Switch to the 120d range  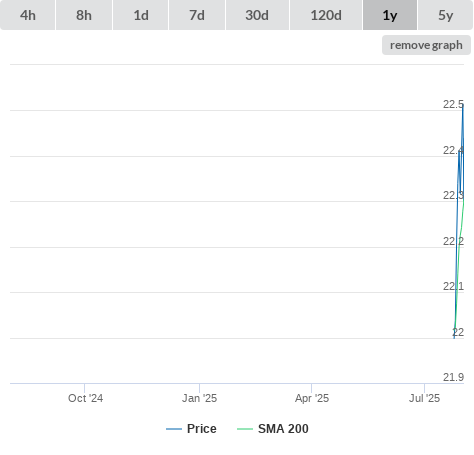tap(326, 15)
